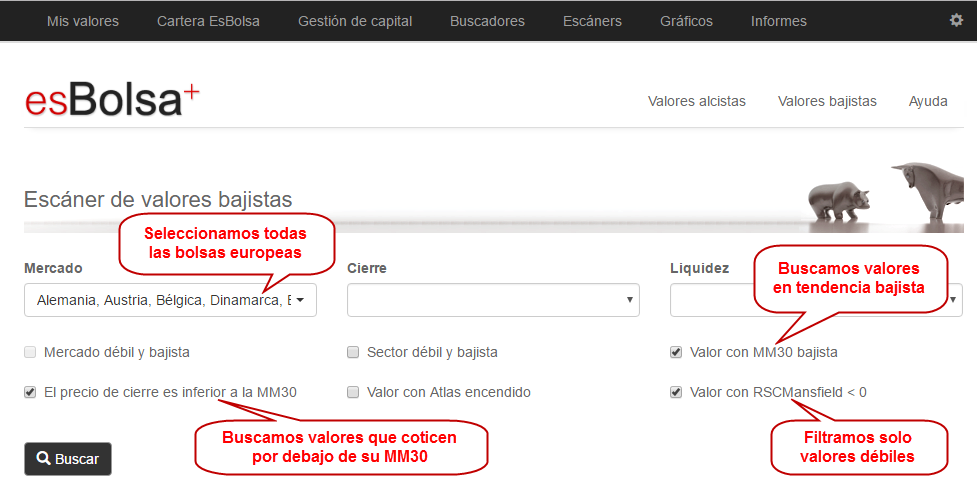Viewport: 977px width, 480px height.
Task: Go to Gestión de capital
Action: 355,21
